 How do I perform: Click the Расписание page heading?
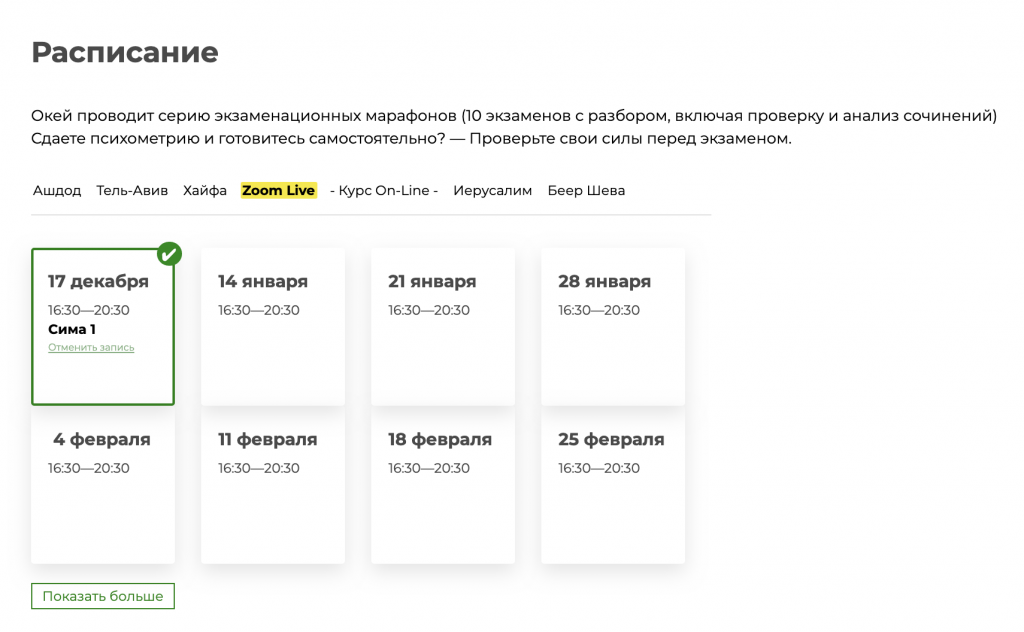click(x=125, y=52)
